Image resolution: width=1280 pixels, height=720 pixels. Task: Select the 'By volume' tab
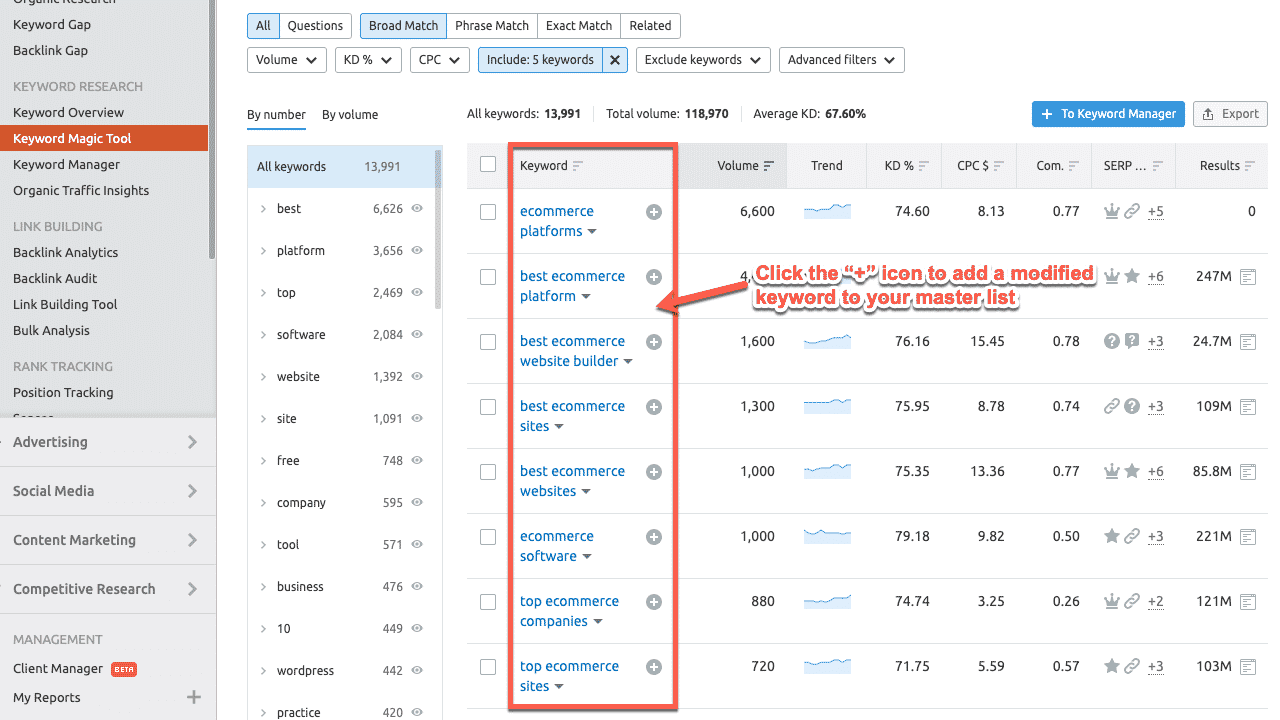tap(350, 115)
